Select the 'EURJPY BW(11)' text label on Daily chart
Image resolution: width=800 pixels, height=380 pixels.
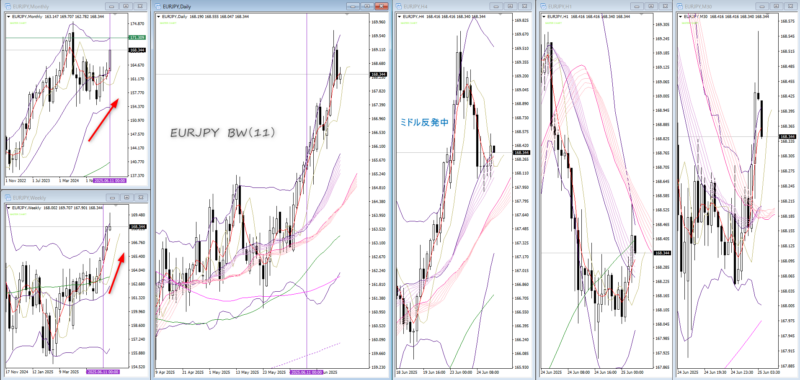[222, 133]
